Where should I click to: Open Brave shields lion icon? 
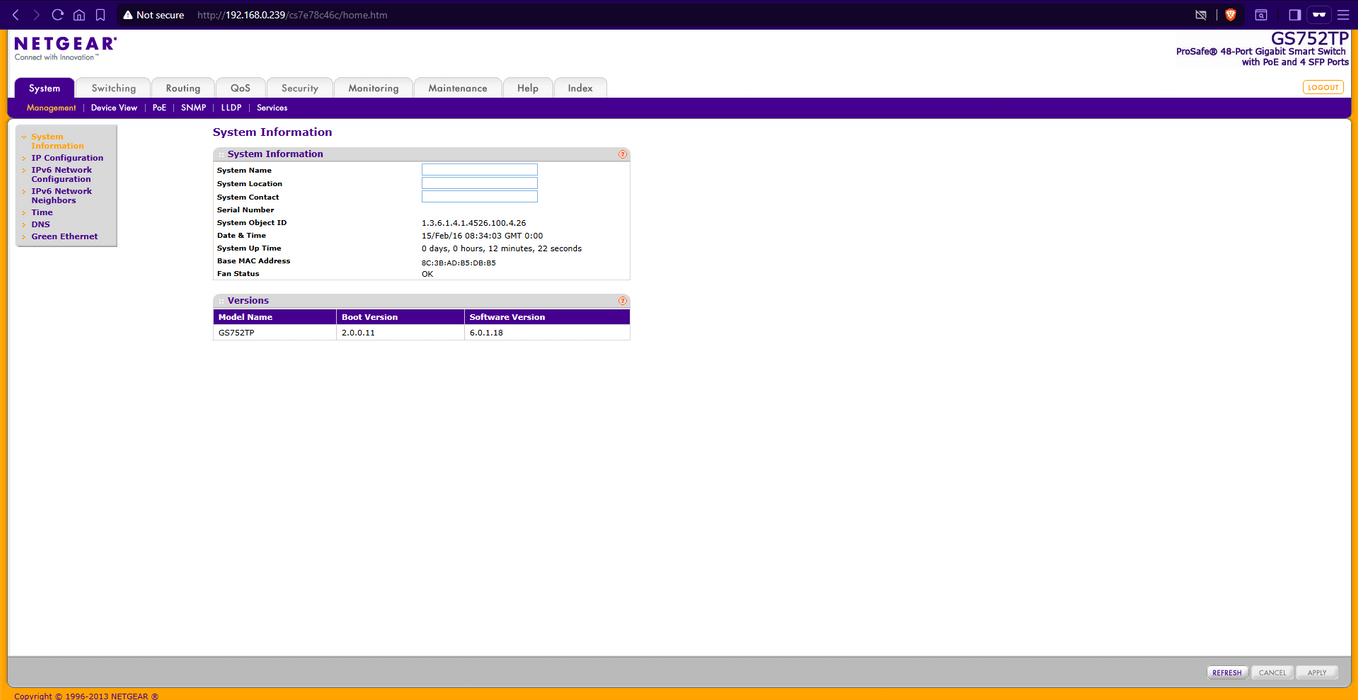point(1230,15)
